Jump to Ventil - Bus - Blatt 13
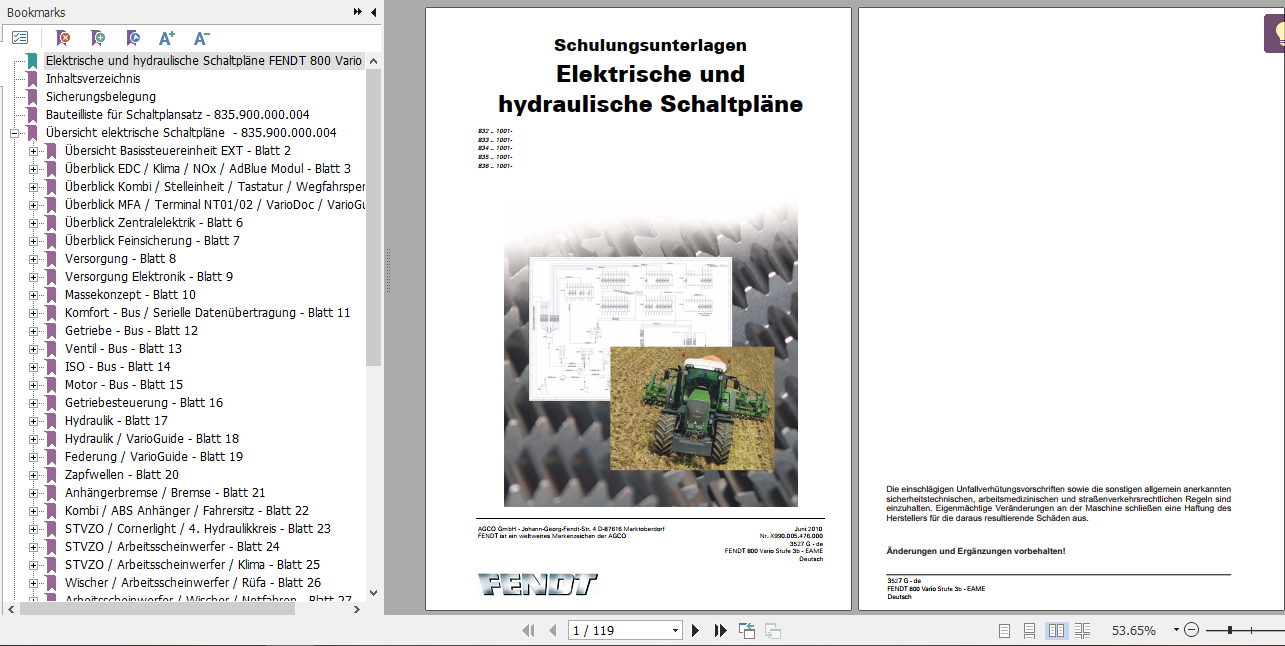 point(123,349)
